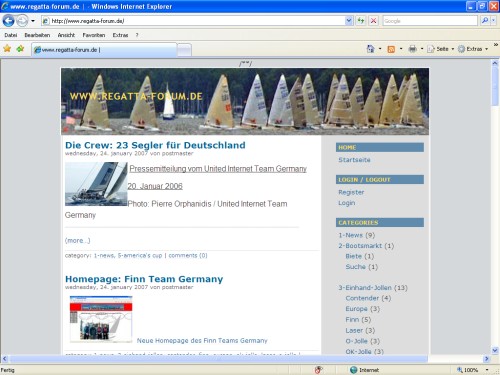The image size is (500, 375).
Task: Open the Ansicht menu
Action: (66, 35)
